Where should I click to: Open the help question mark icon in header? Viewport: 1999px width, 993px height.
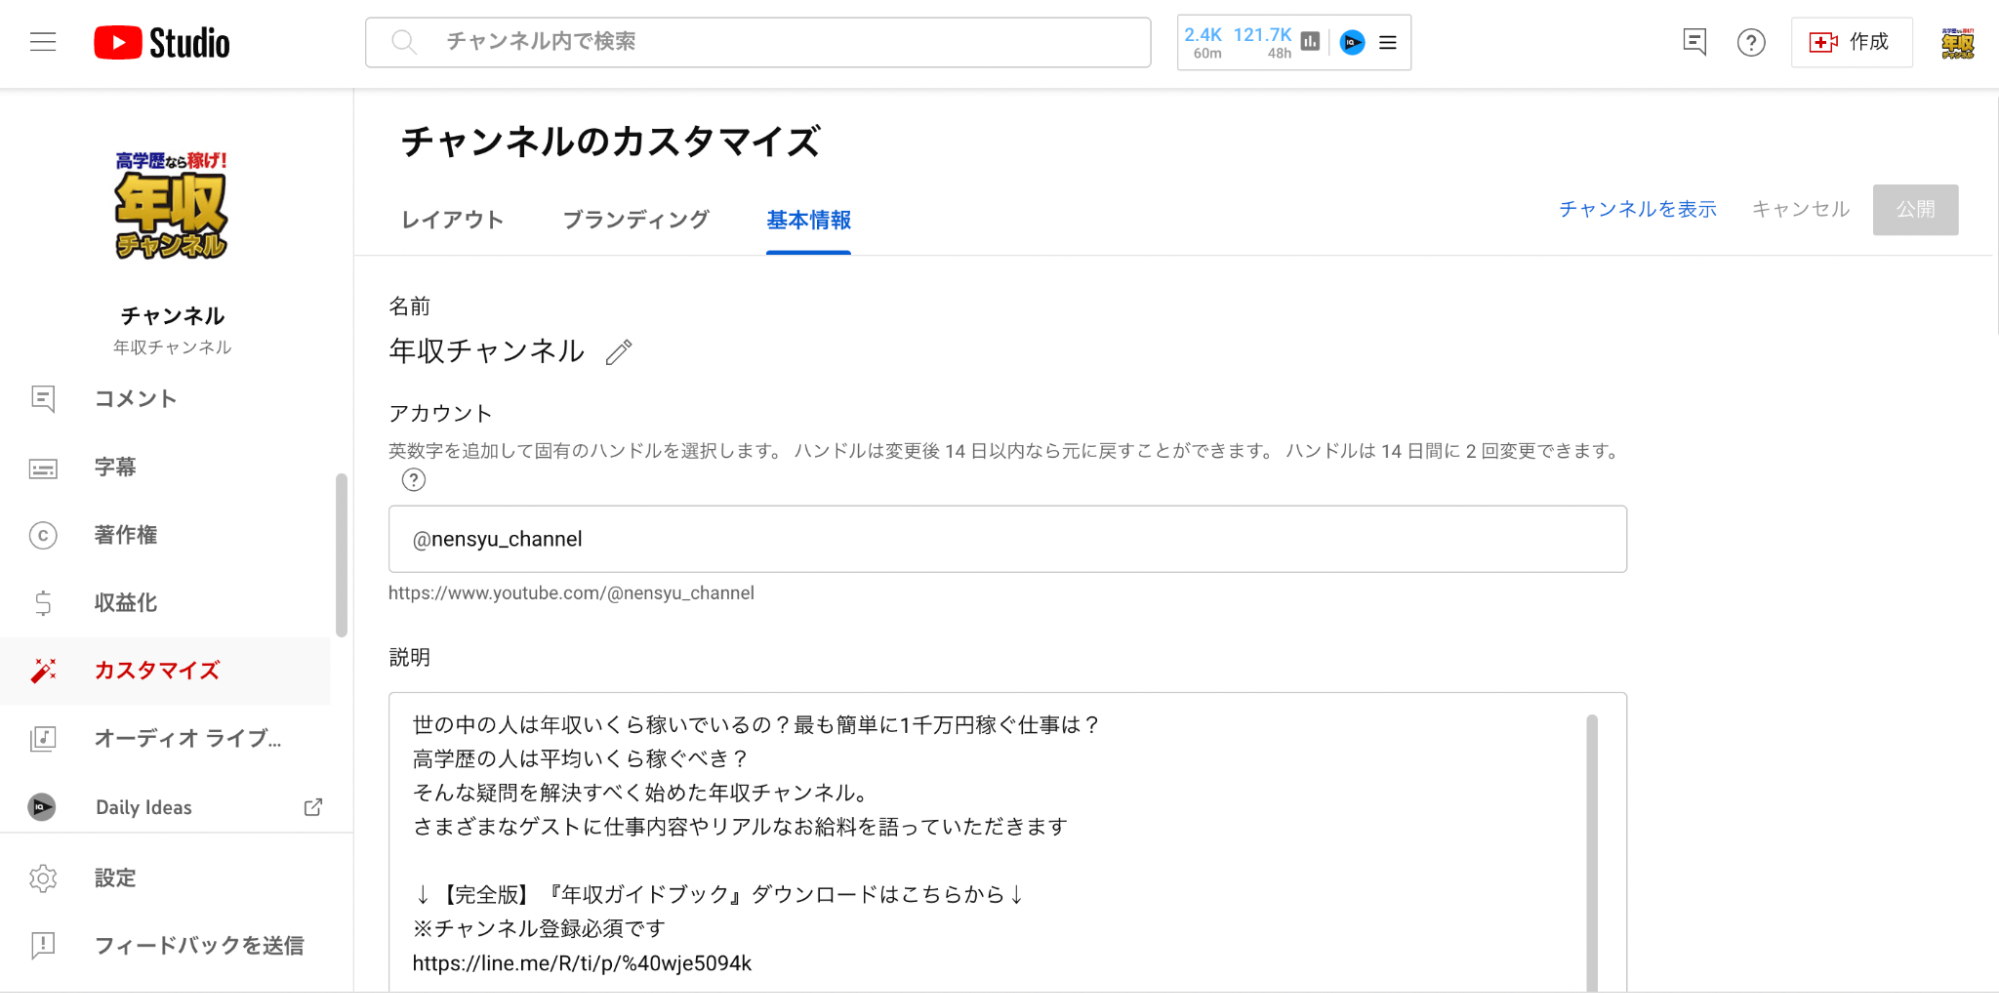(1750, 42)
